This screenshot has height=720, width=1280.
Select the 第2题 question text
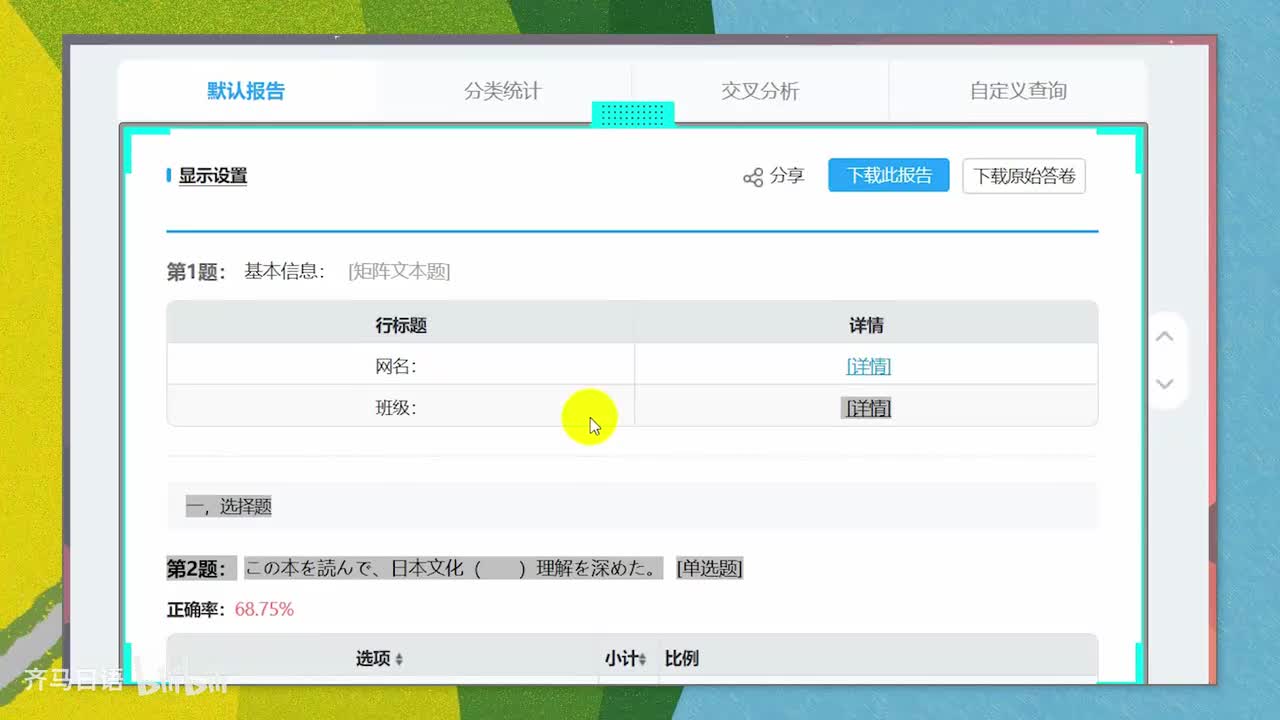point(454,569)
